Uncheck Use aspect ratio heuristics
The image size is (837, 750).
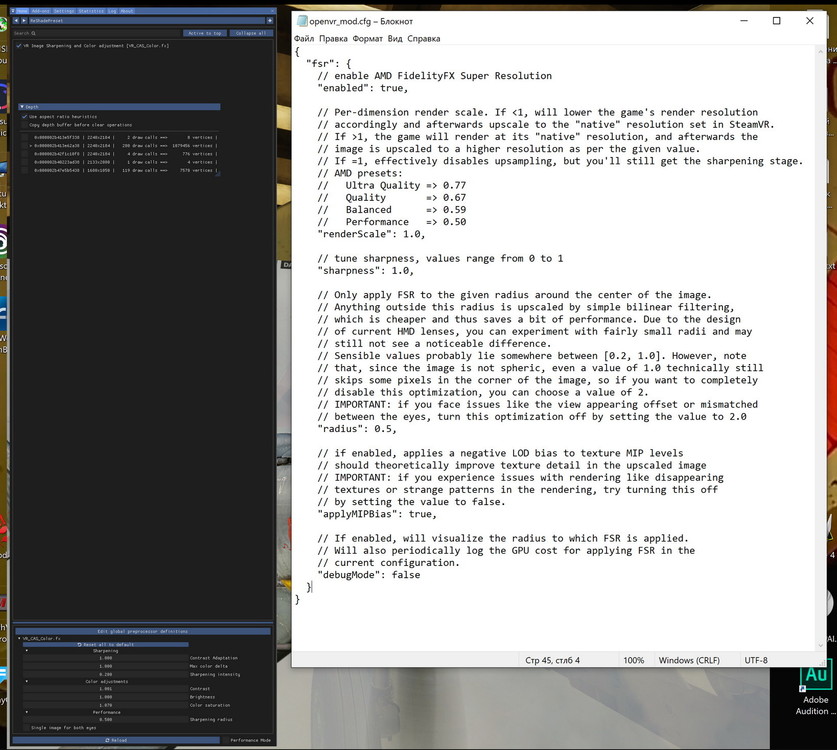(25, 116)
